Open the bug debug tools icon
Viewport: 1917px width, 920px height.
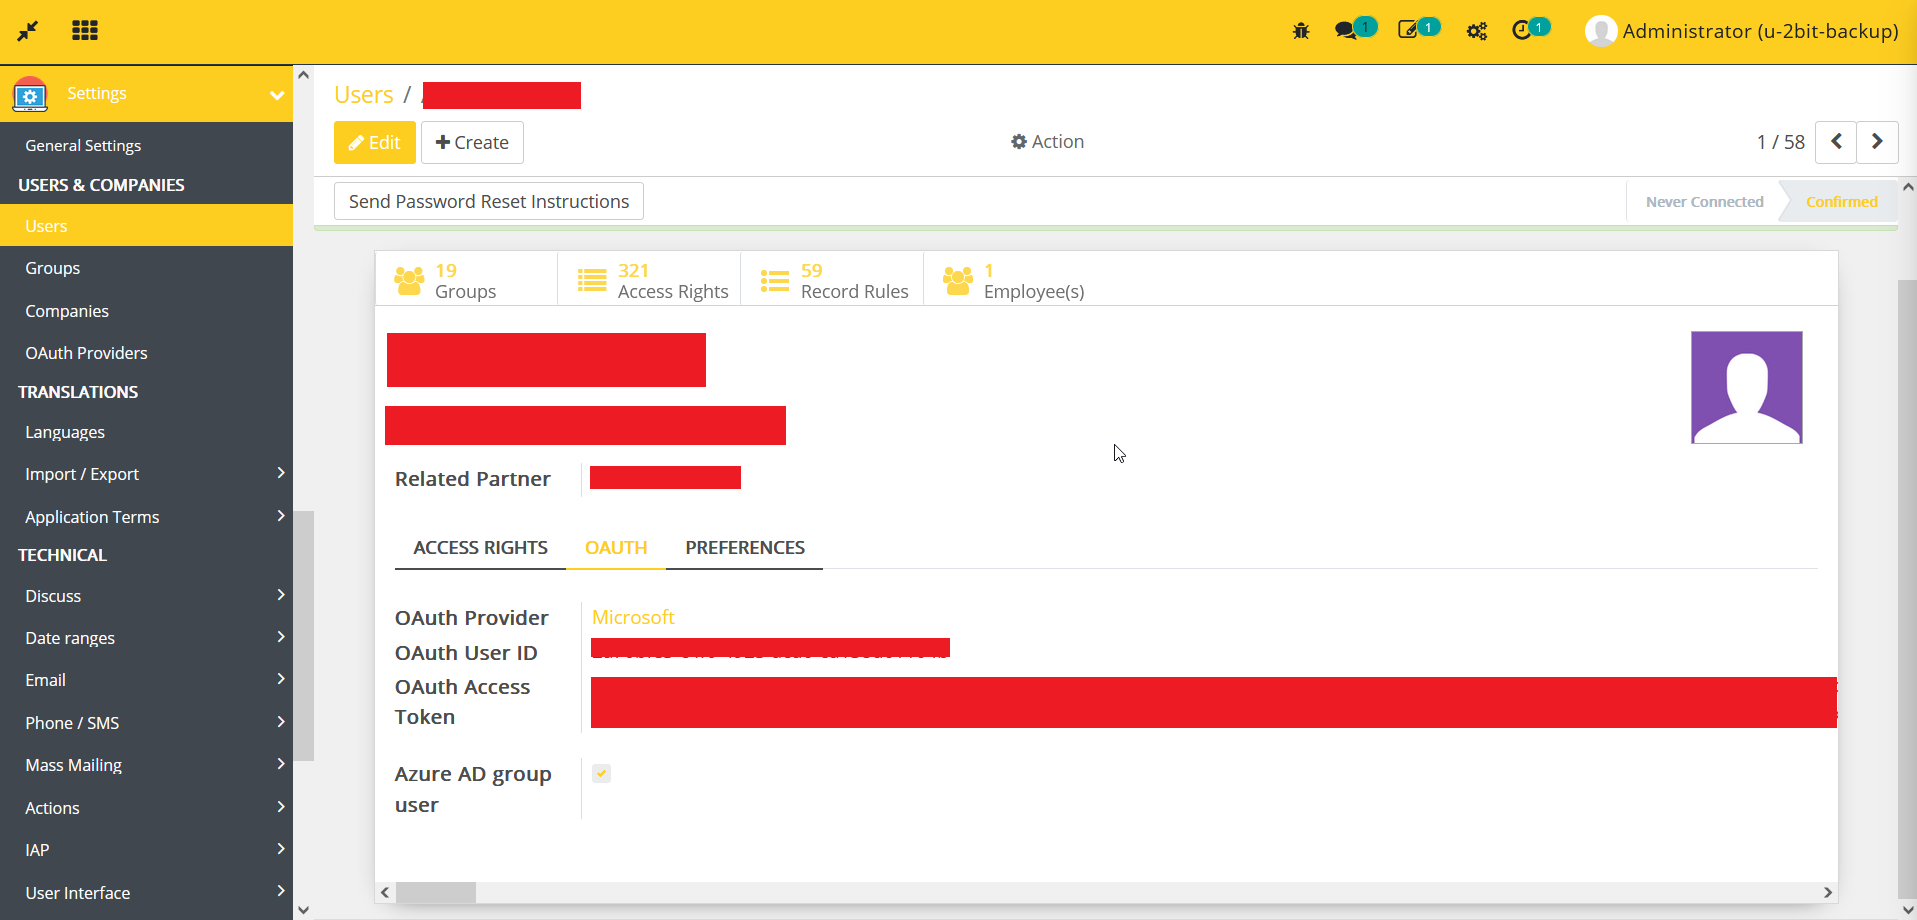click(x=1301, y=31)
